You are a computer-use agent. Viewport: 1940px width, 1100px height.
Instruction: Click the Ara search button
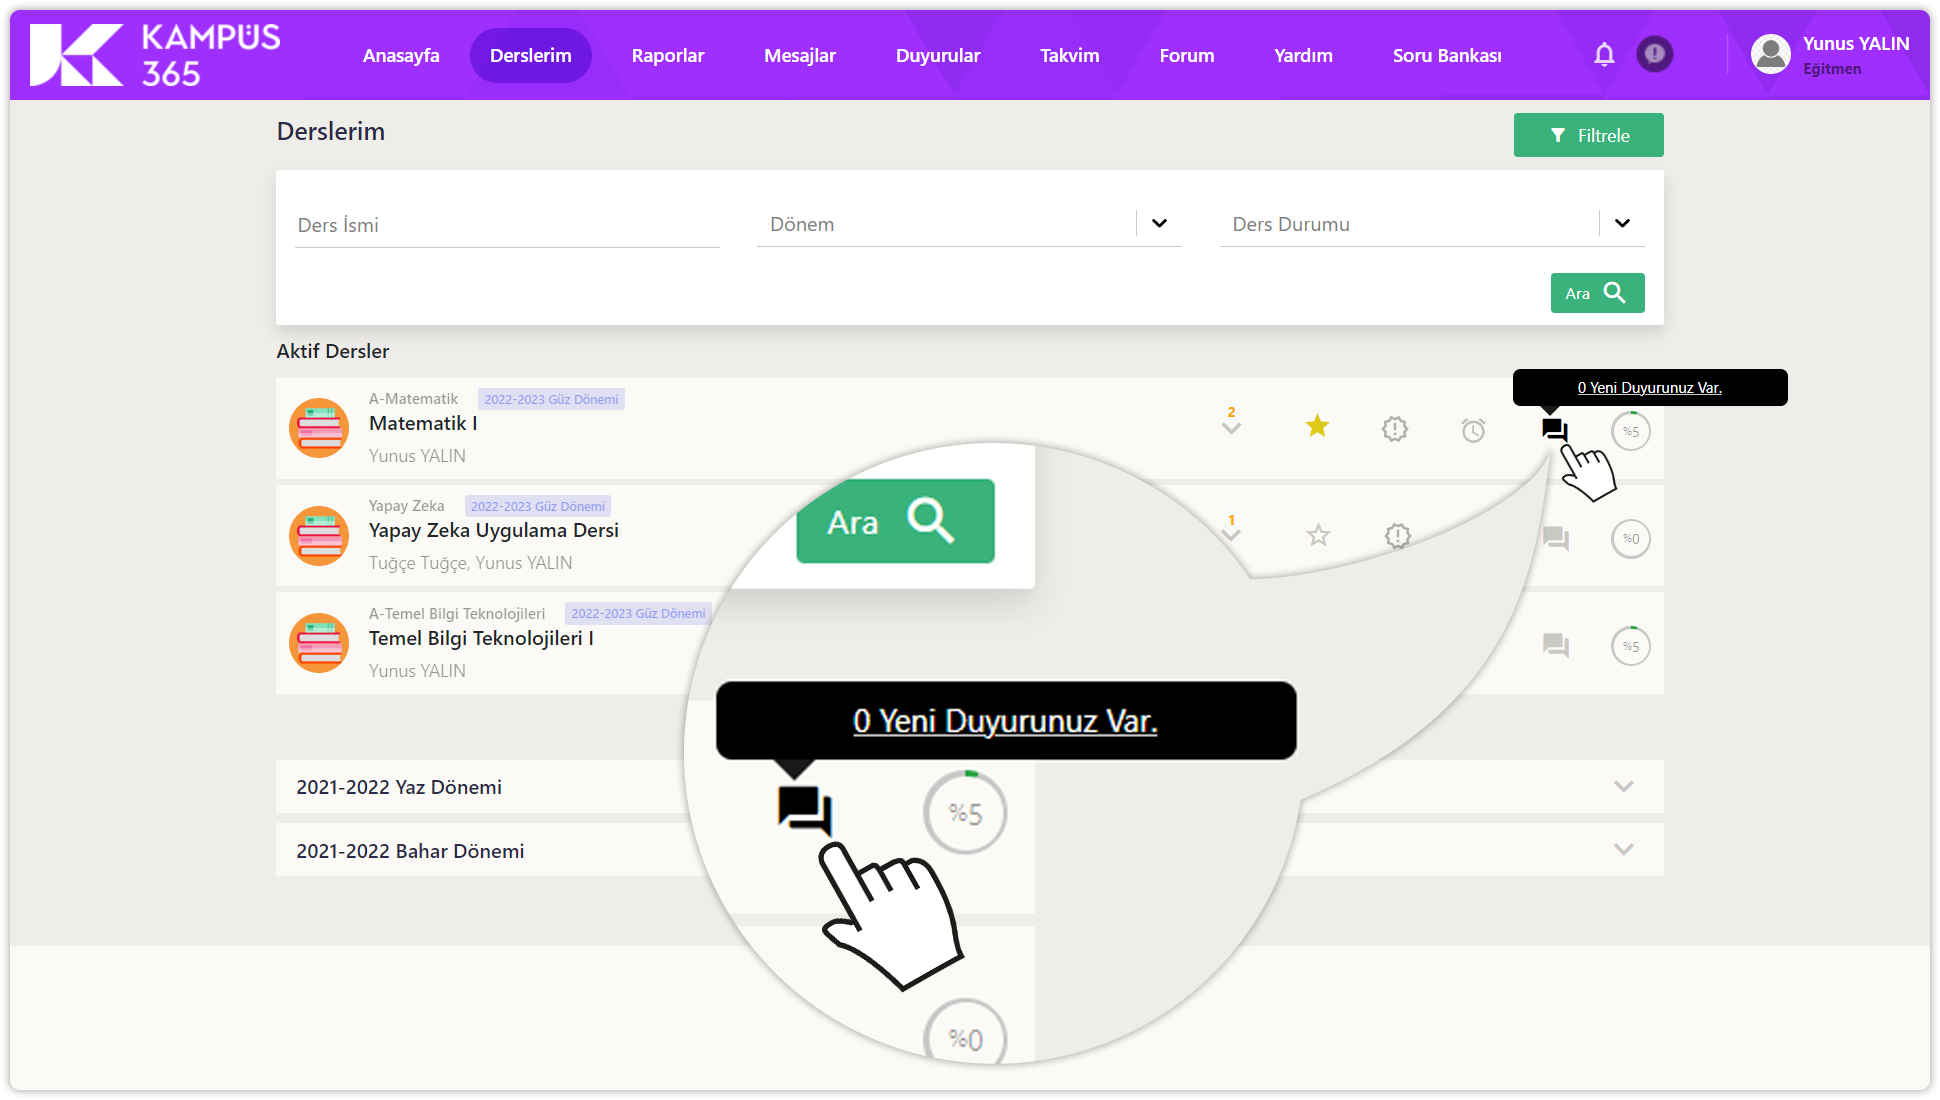point(1597,293)
